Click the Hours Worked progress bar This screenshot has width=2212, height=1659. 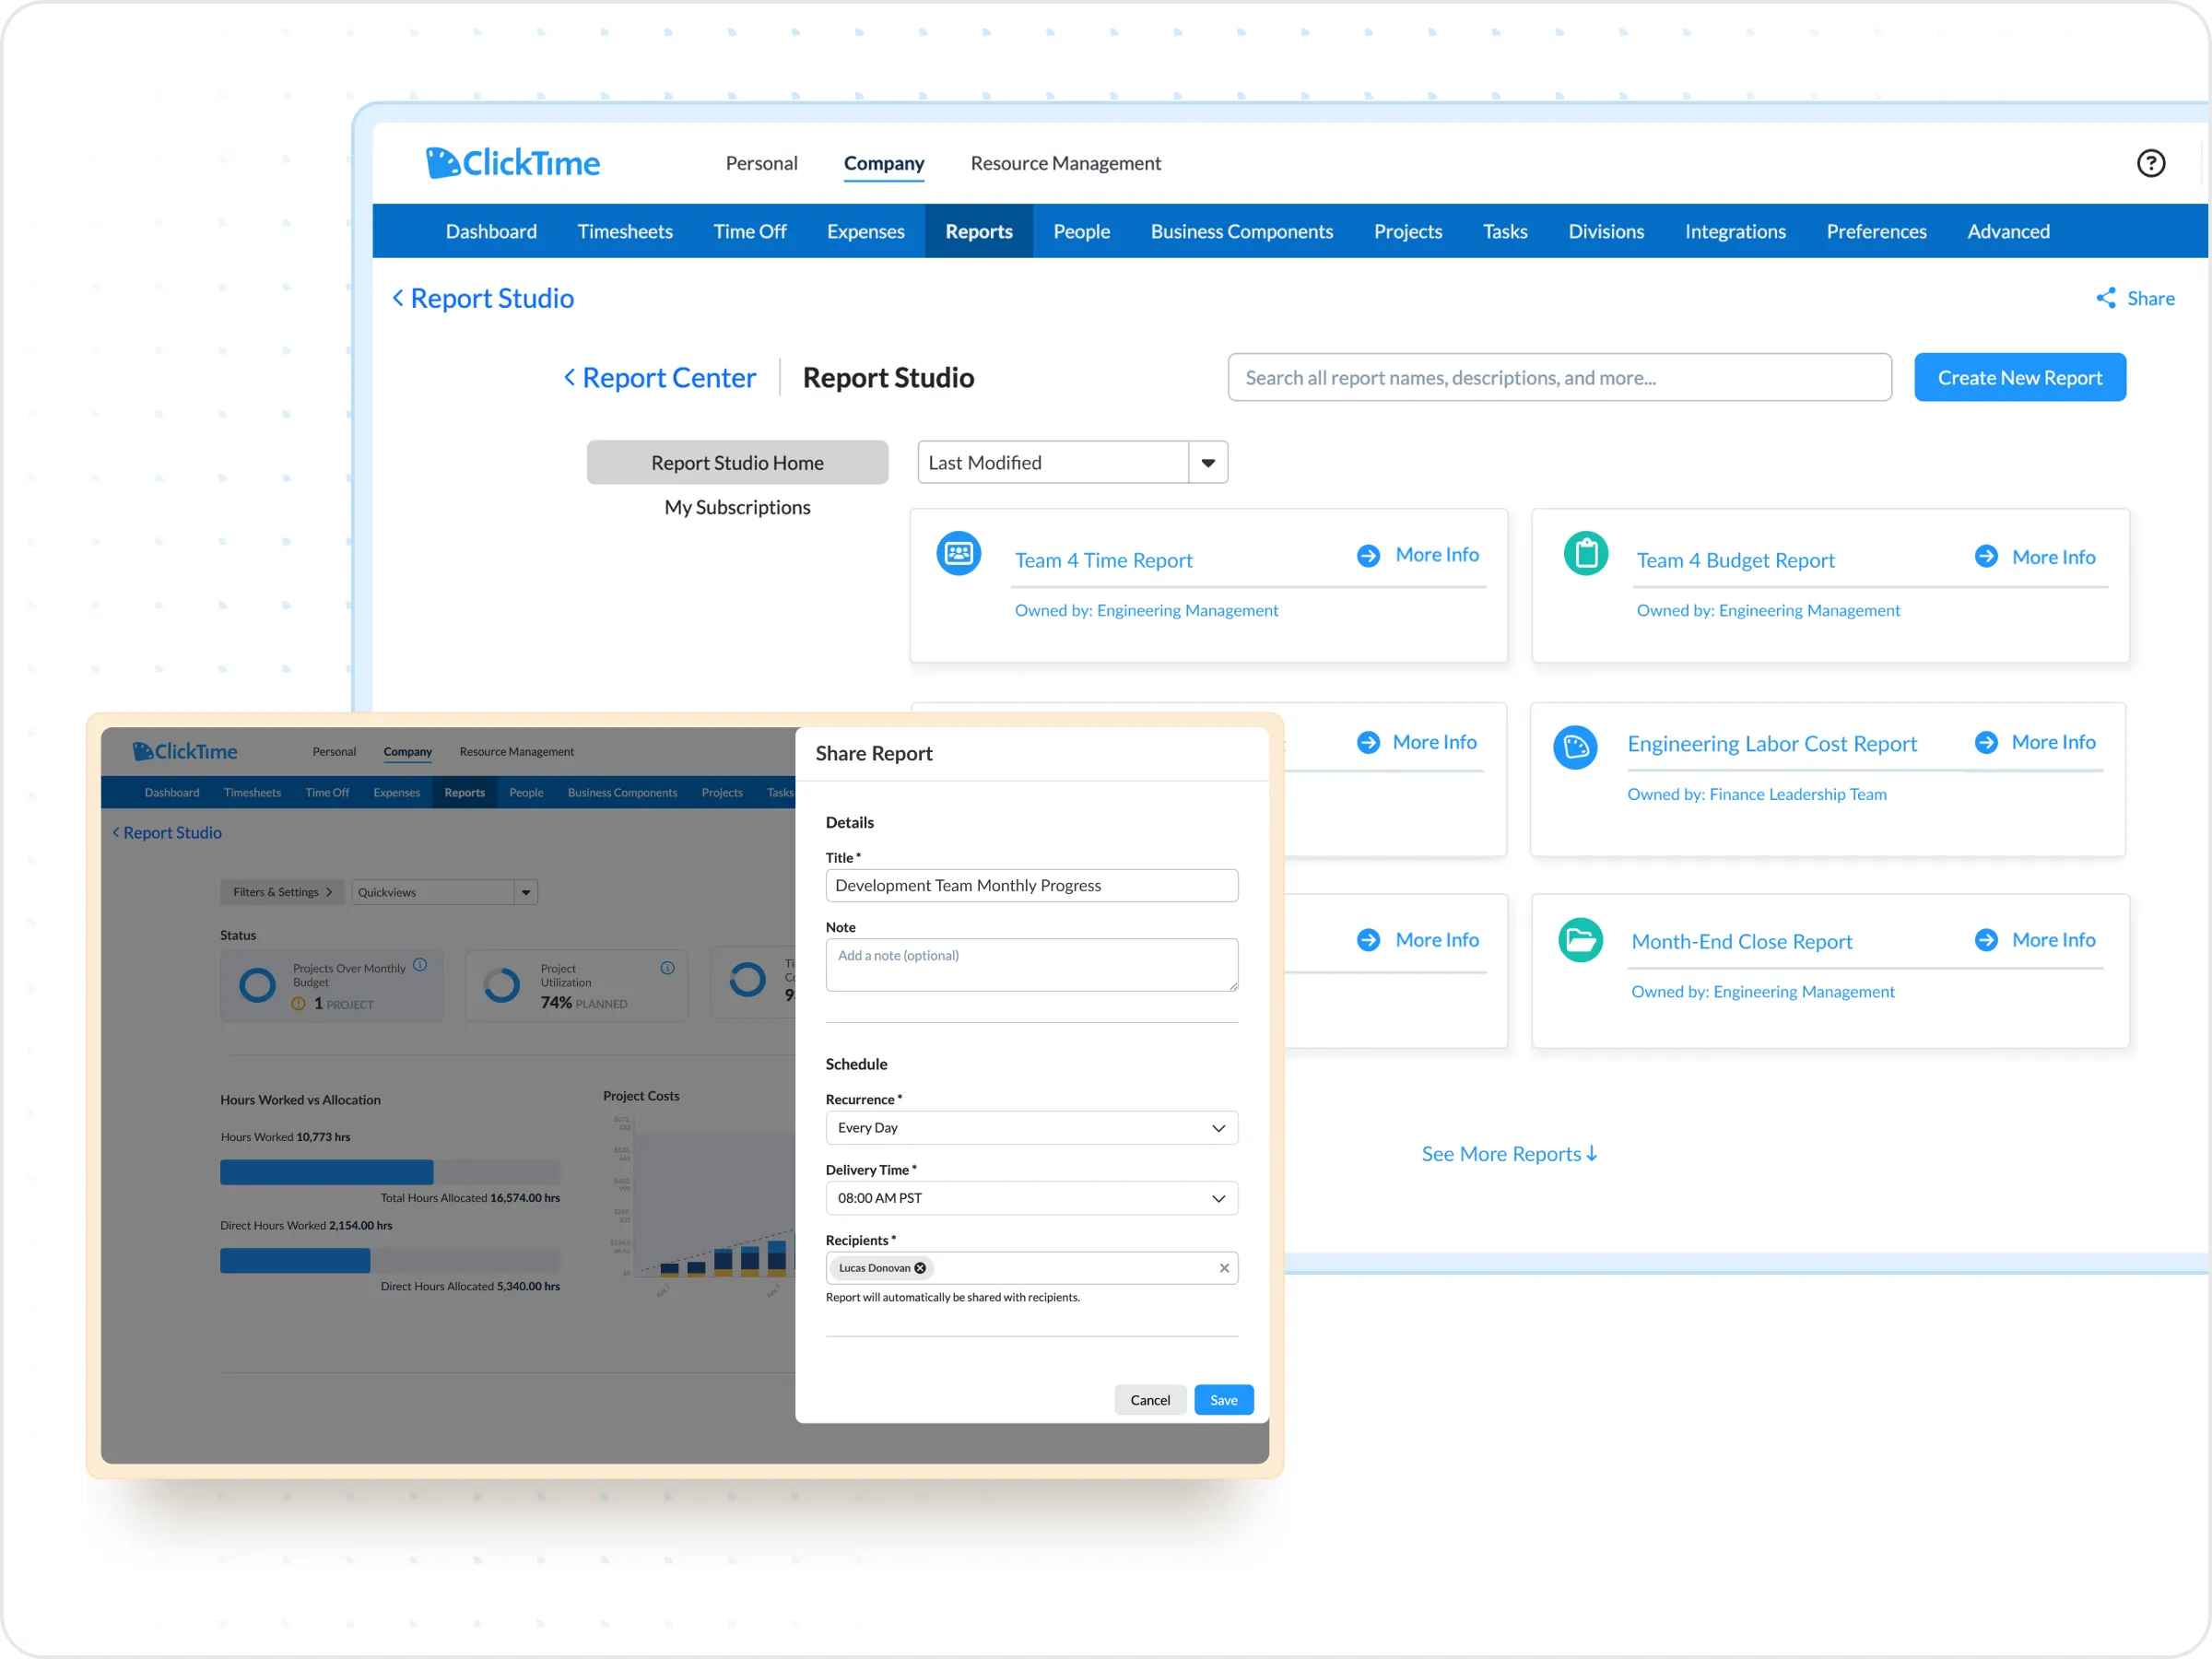tap(326, 1171)
